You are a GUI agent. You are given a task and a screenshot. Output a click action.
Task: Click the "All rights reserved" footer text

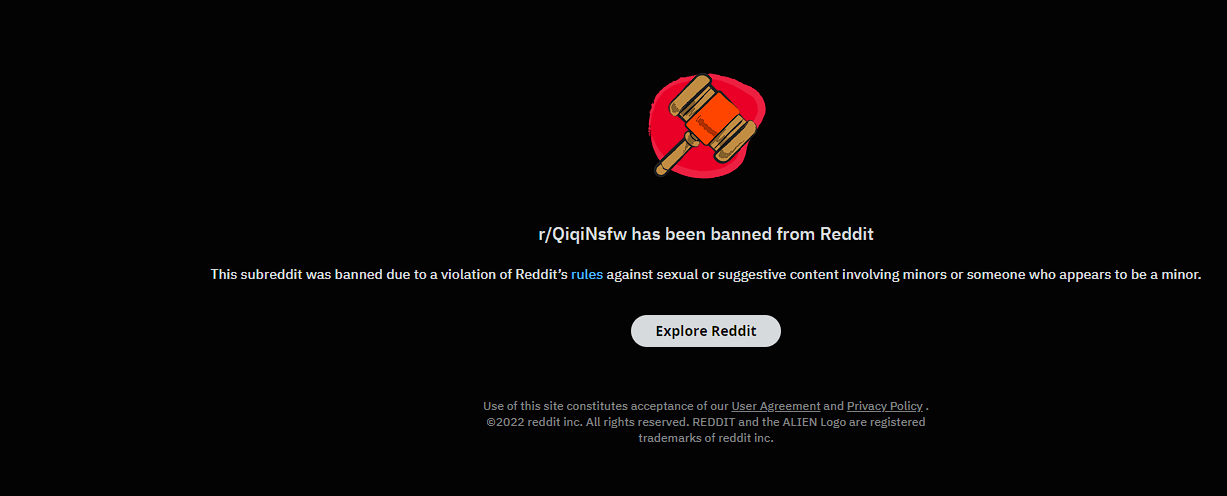[637, 422]
